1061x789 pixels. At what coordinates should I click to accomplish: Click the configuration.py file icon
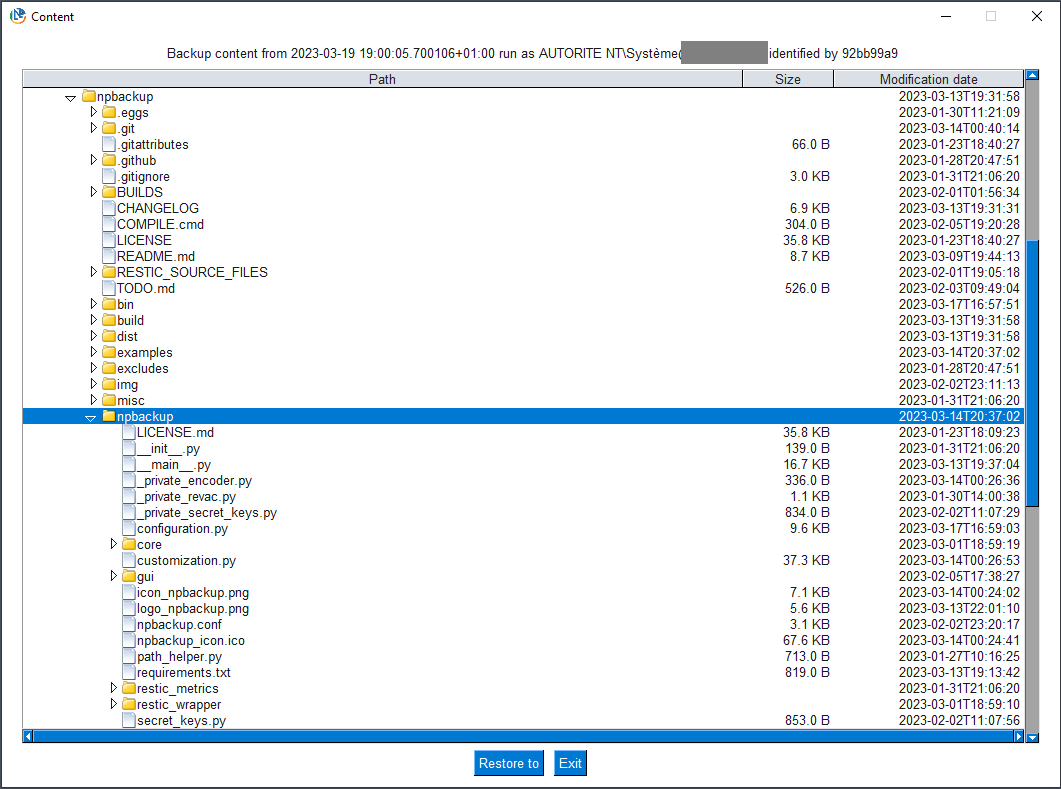[129, 528]
